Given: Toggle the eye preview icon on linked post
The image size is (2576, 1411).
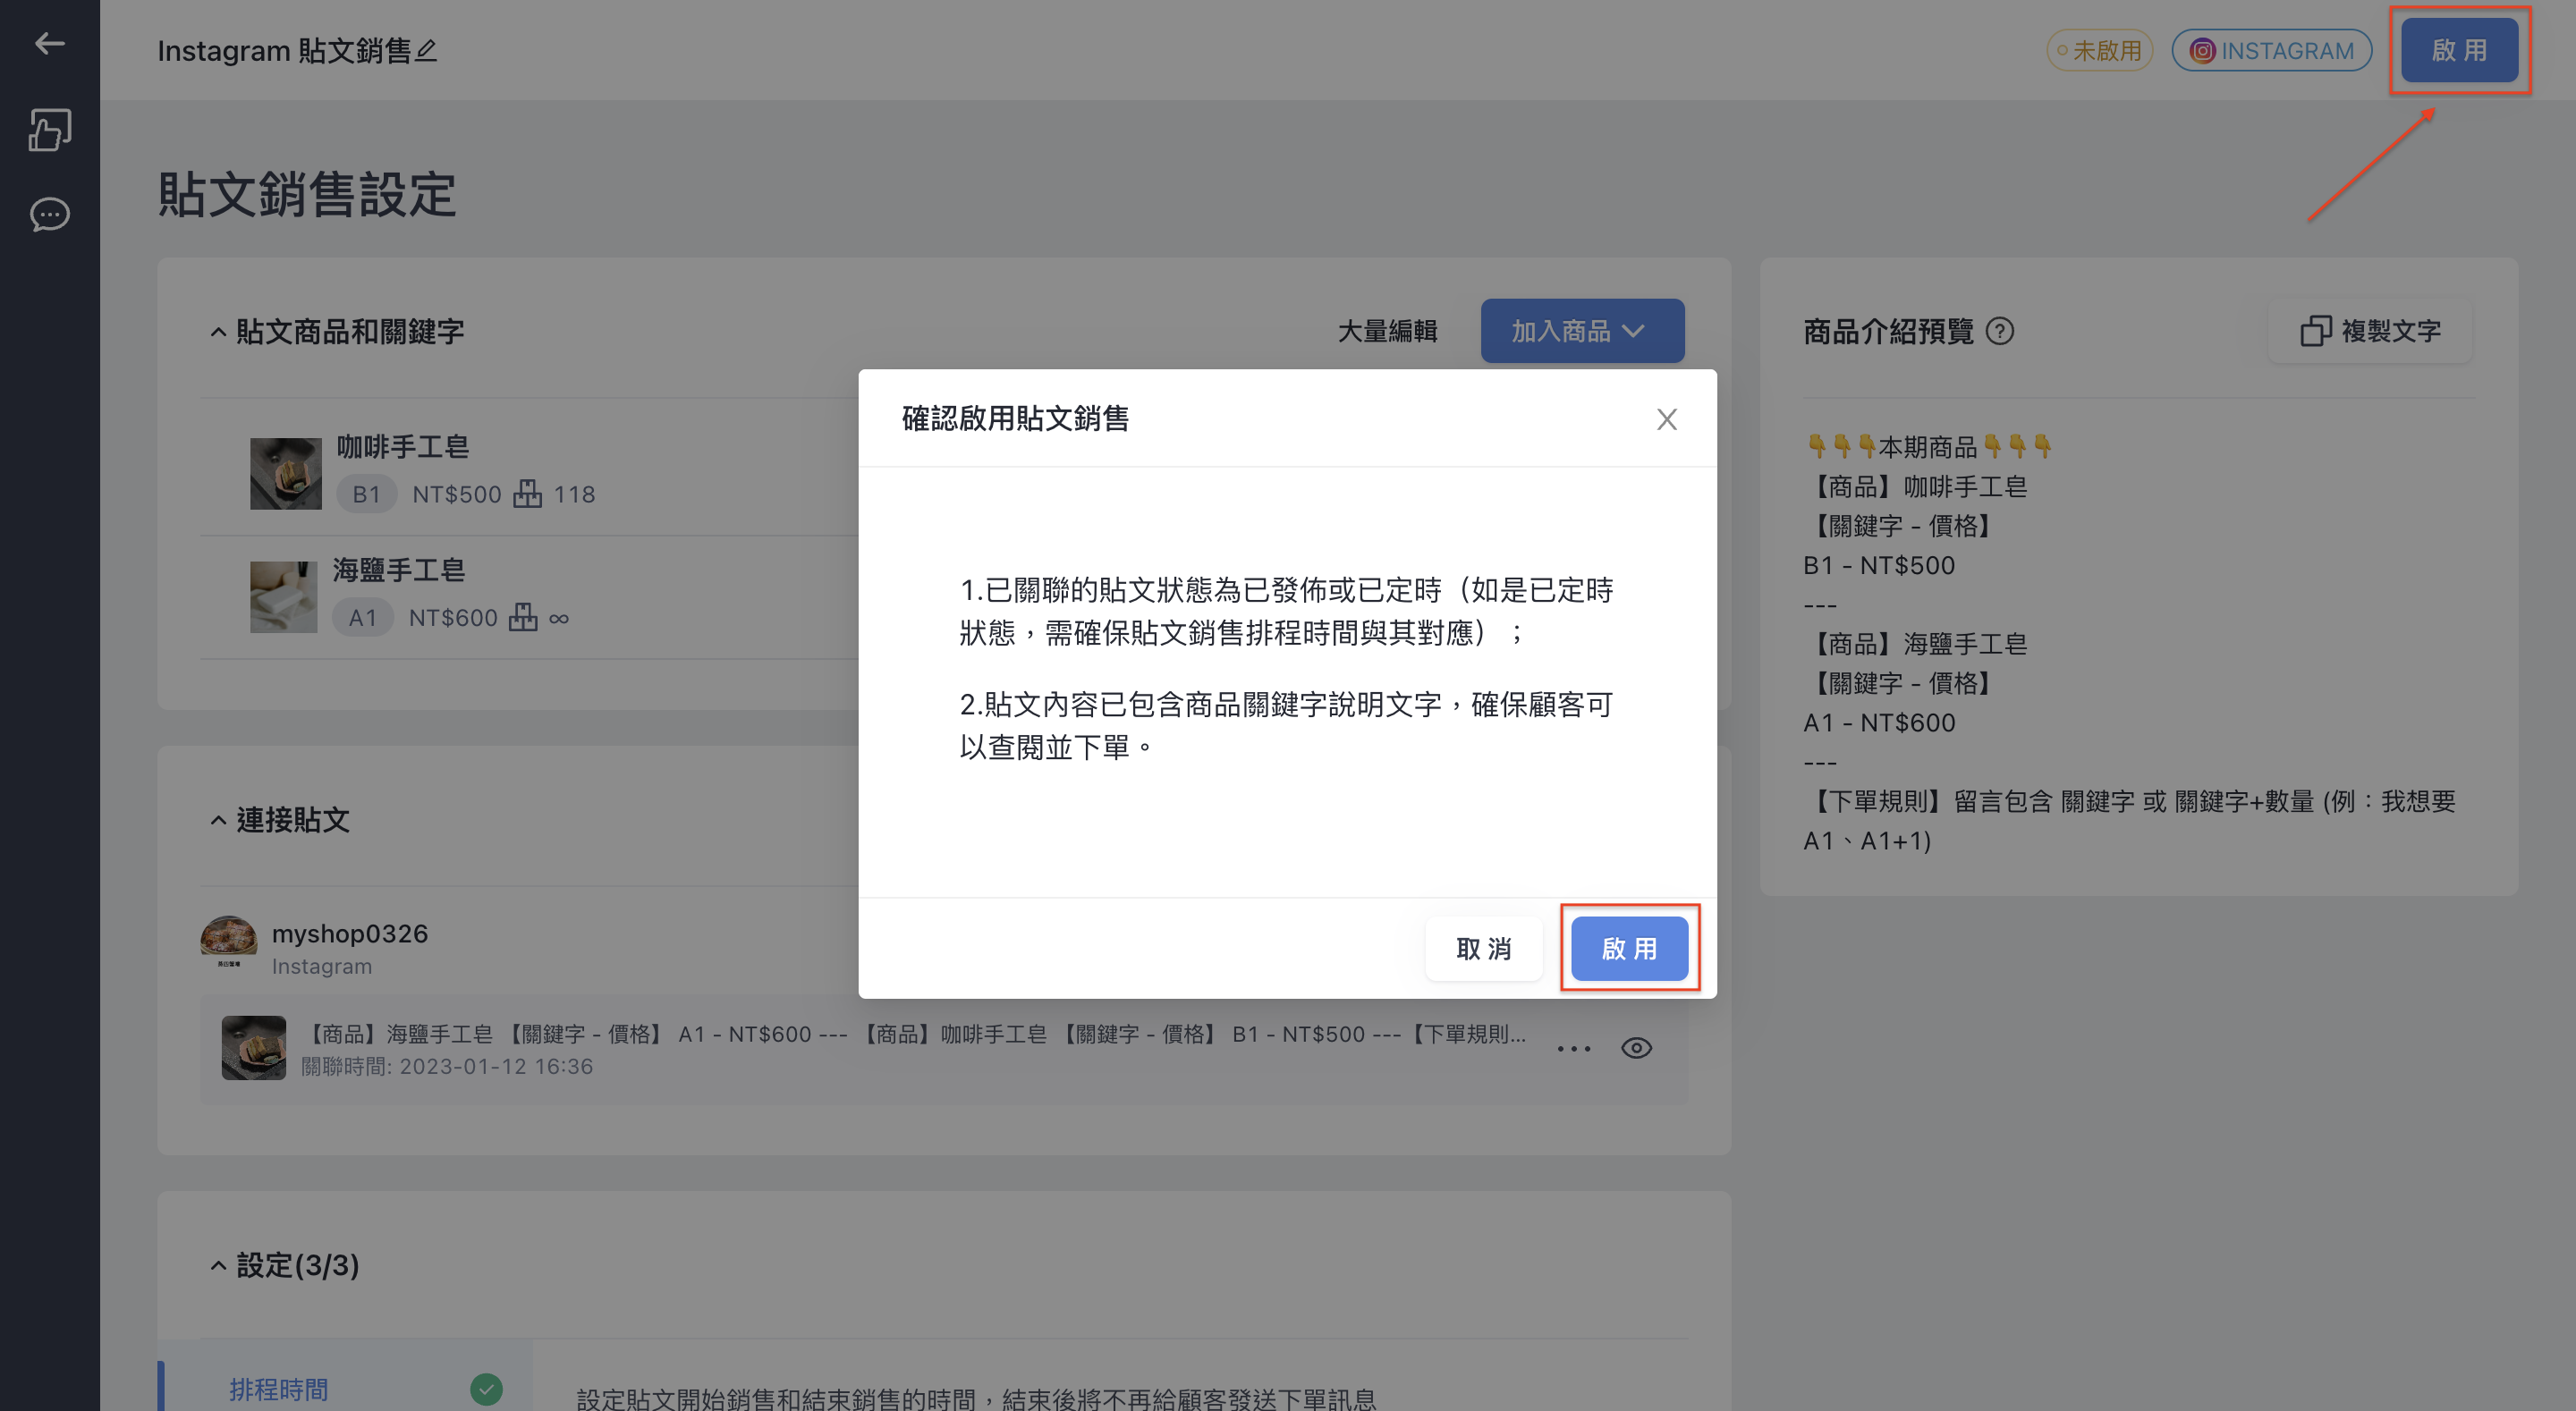Looking at the screenshot, I should [1636, 1048].
